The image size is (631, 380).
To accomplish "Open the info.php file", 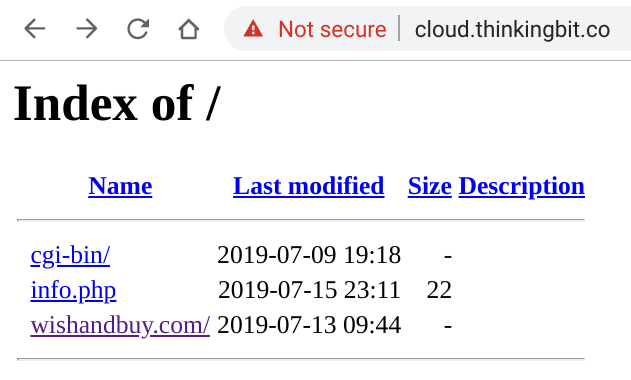I will [x=73, y=290].
